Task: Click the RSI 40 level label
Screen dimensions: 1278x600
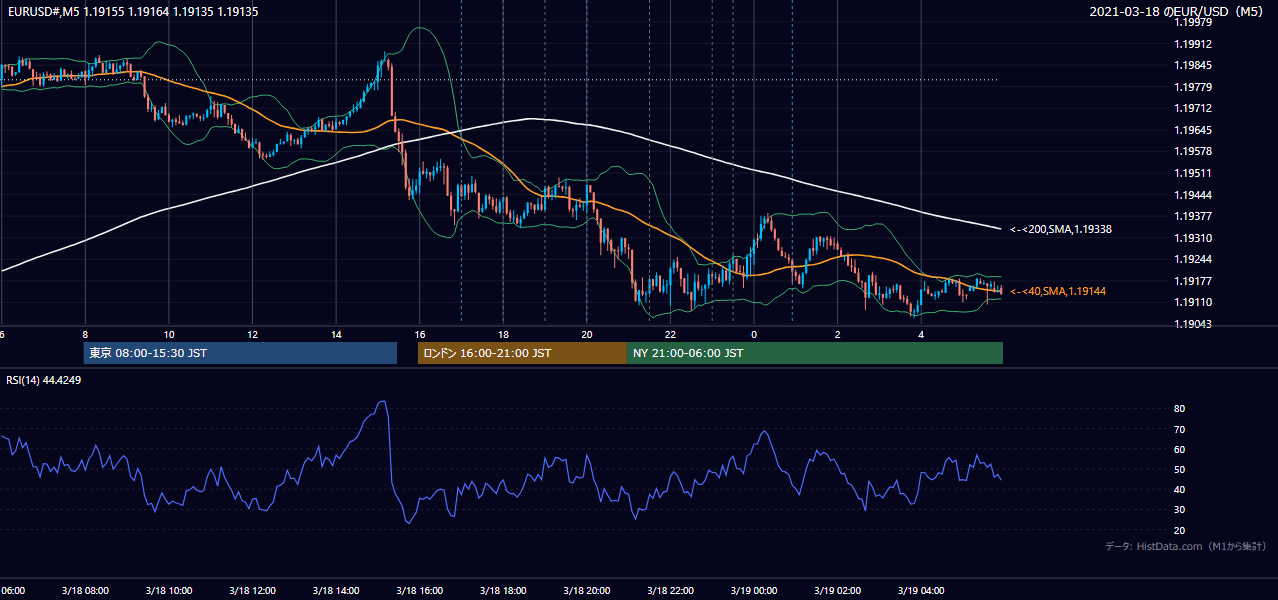Action: 1179,489
